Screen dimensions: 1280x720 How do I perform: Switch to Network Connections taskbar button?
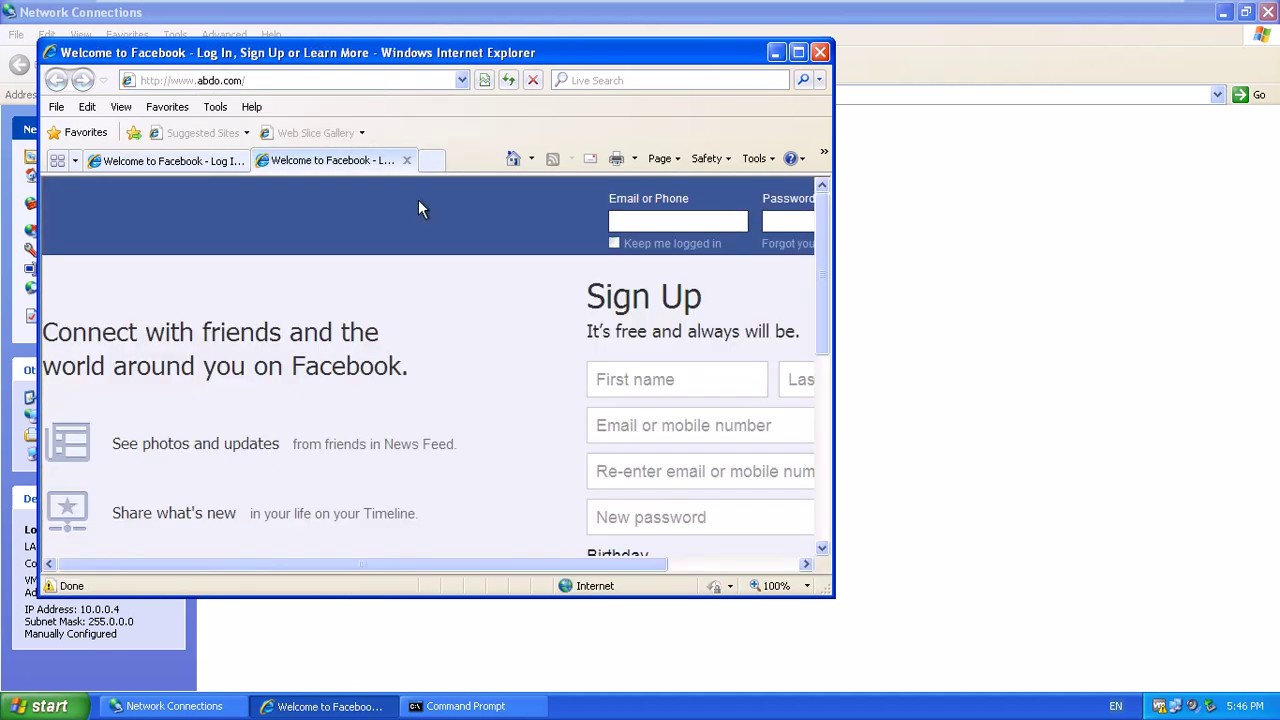coord(172,706)
